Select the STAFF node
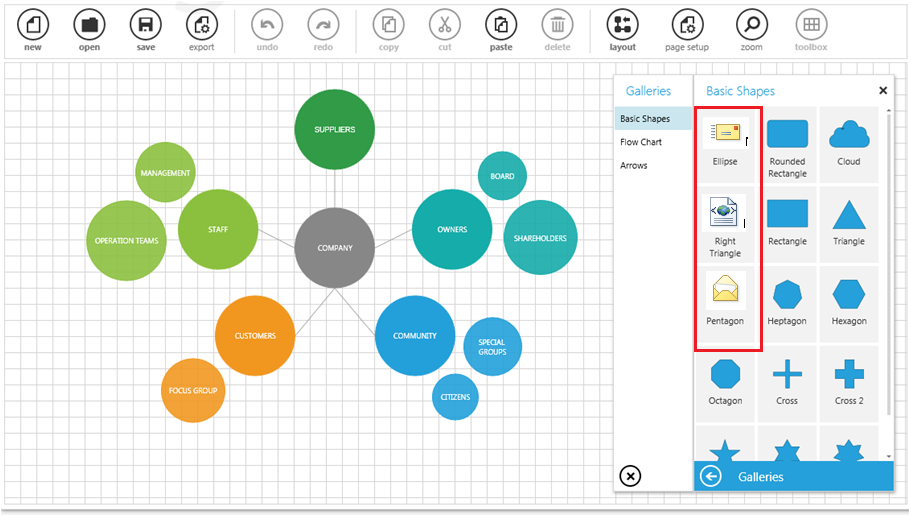 click(218, 229)
